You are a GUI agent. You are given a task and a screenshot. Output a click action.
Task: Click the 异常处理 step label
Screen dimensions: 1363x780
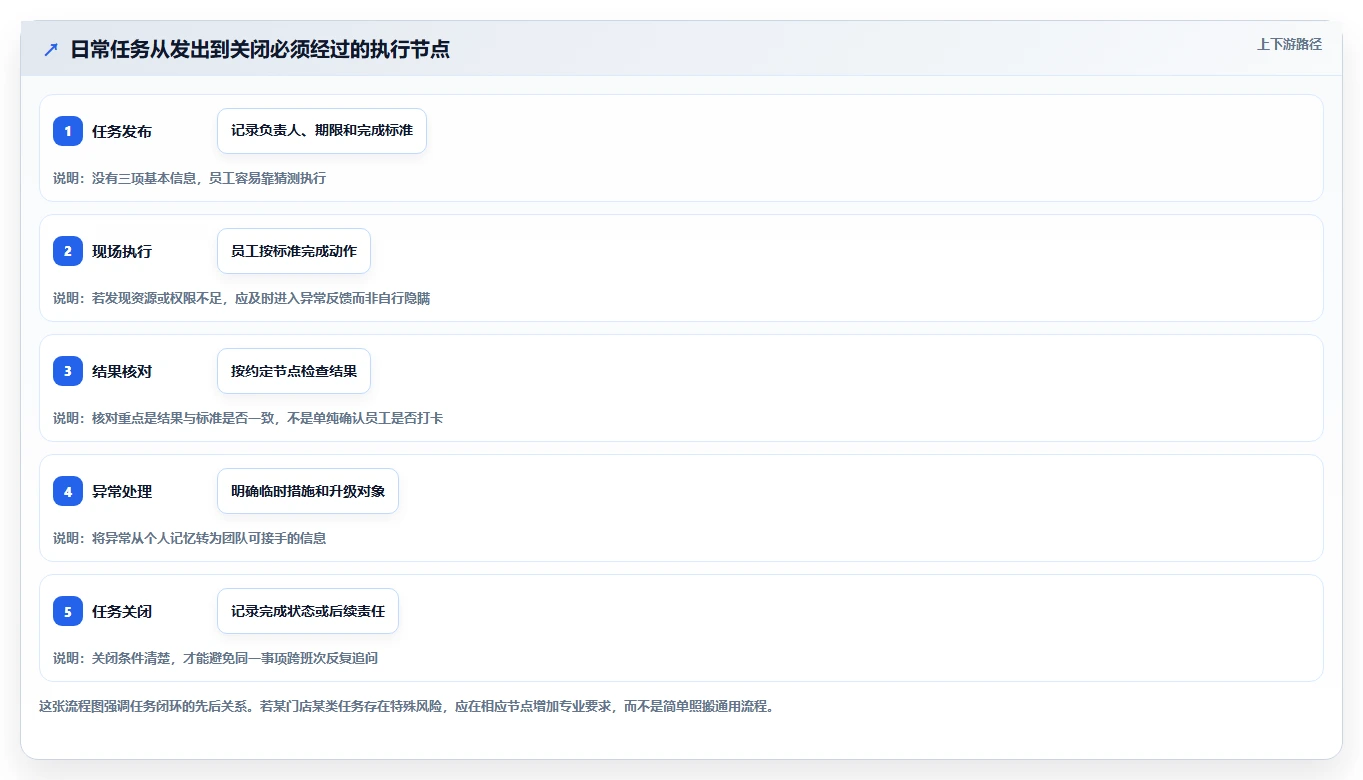click(122, 491)
